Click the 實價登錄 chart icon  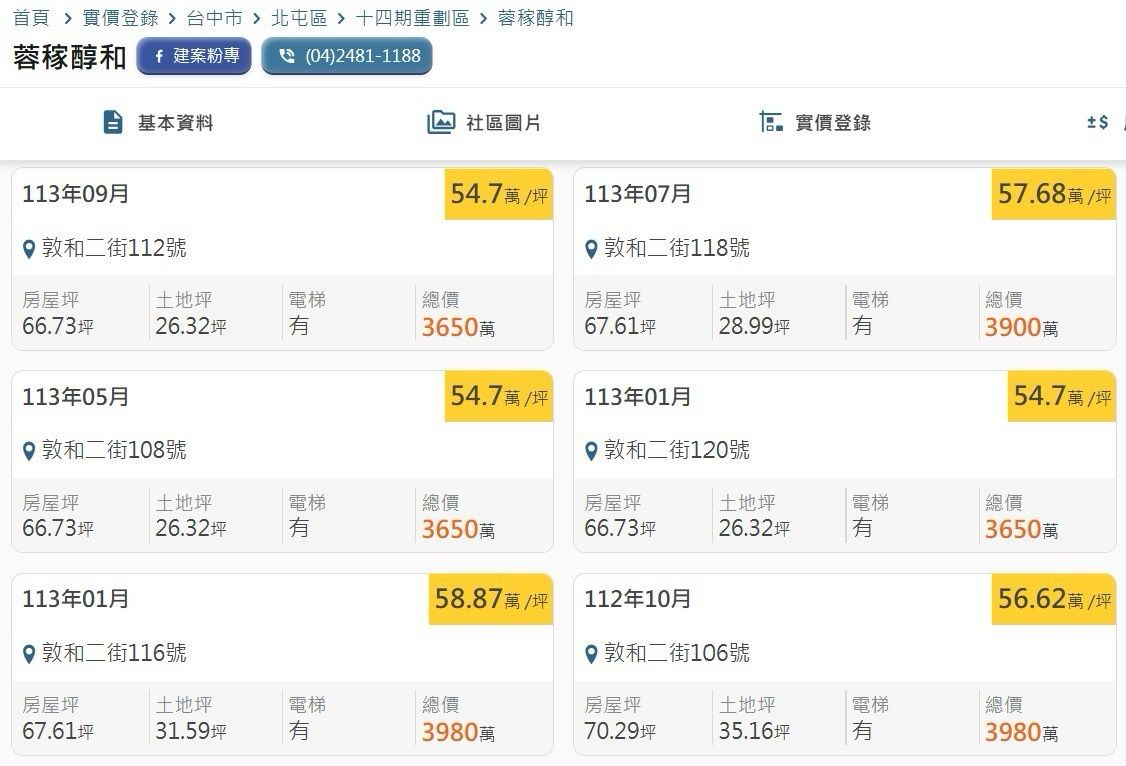(x=771, y=122)
